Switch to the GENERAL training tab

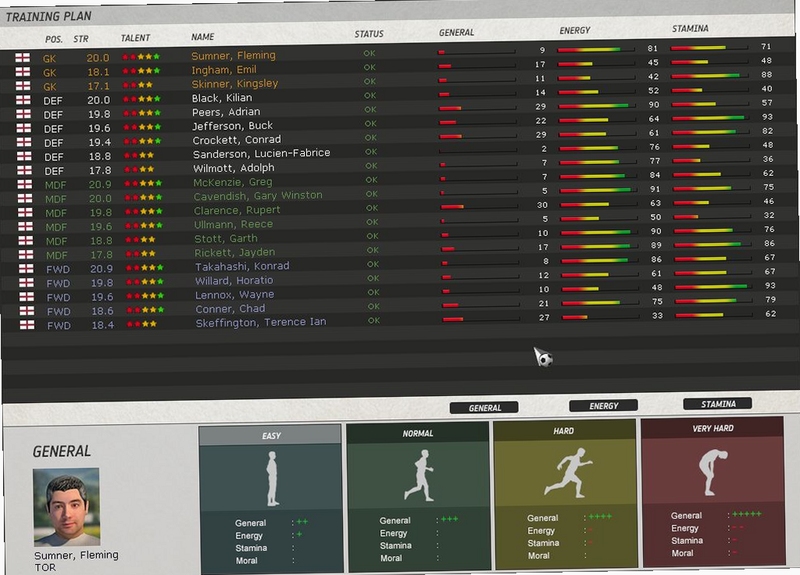(x=484, y=408)
